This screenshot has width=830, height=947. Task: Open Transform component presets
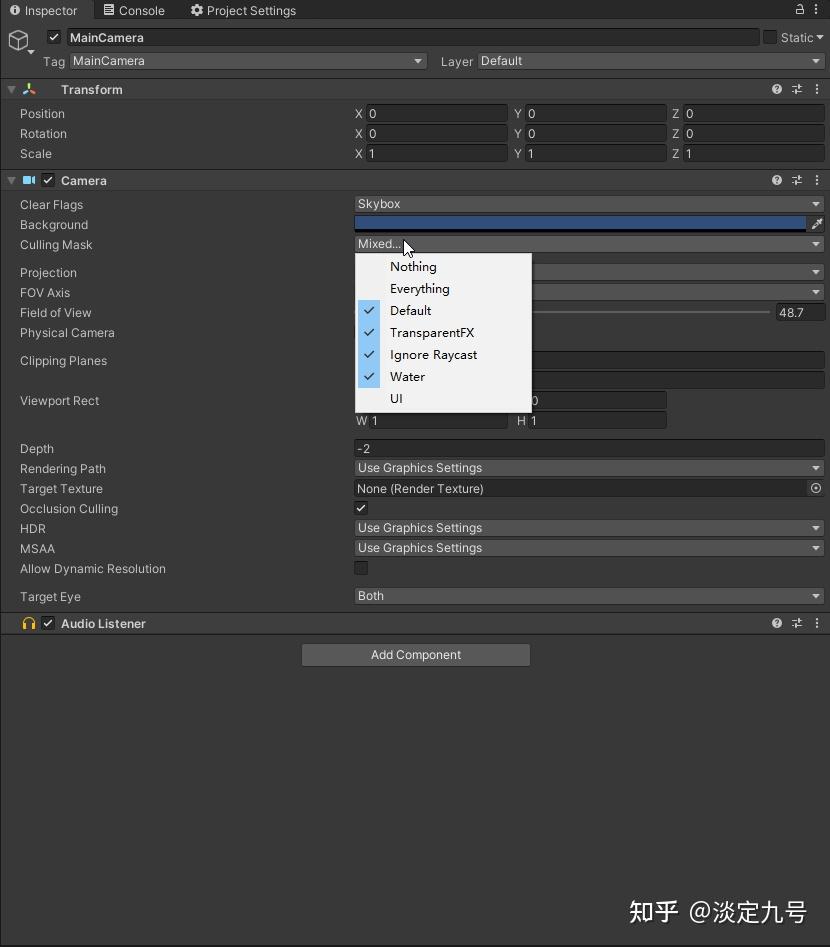[x=797, y=89]
